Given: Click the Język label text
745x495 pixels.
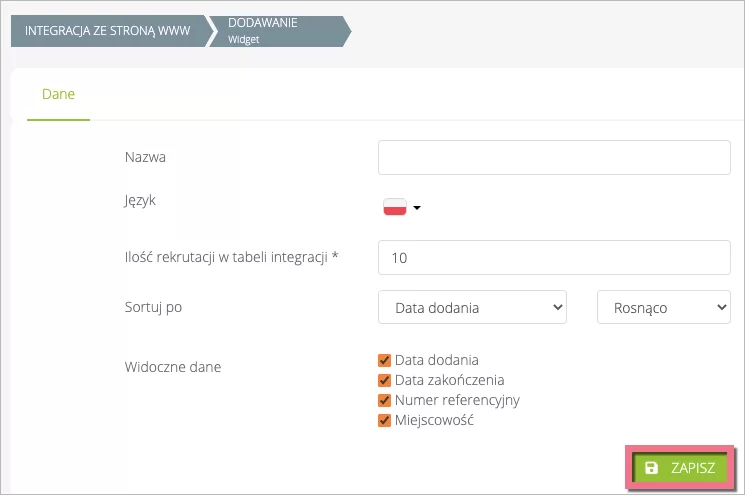Looking at the screenshot, I should (141, 200).
